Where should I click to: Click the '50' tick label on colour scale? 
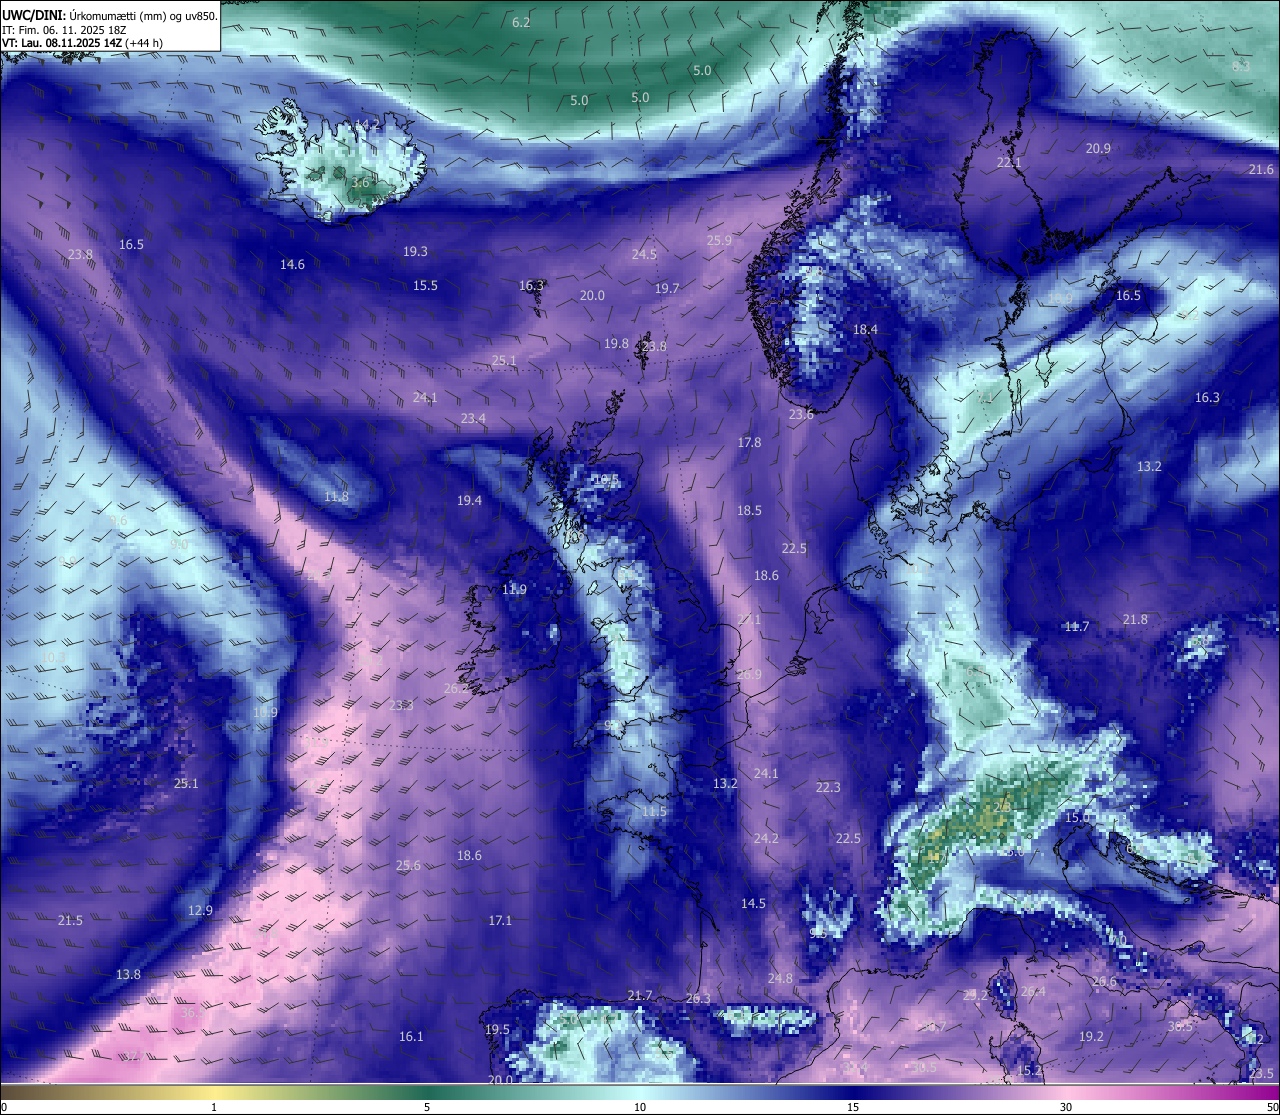click(x=1272, y=1107)
